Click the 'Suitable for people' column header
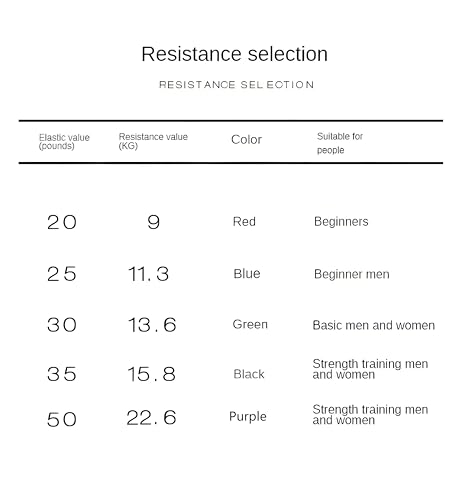Screen dimensions: 466x500 pos(340,143)
